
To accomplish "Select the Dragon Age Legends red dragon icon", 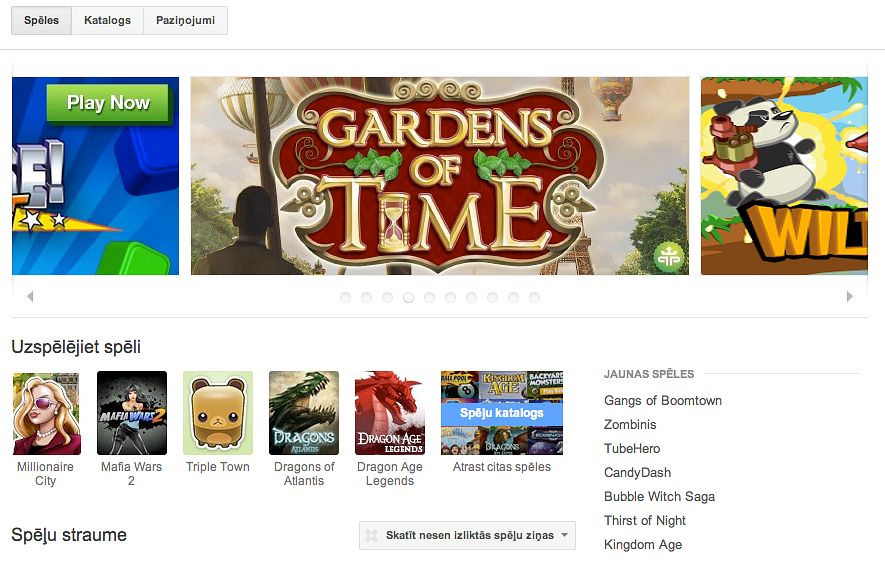I will (390, 413).
